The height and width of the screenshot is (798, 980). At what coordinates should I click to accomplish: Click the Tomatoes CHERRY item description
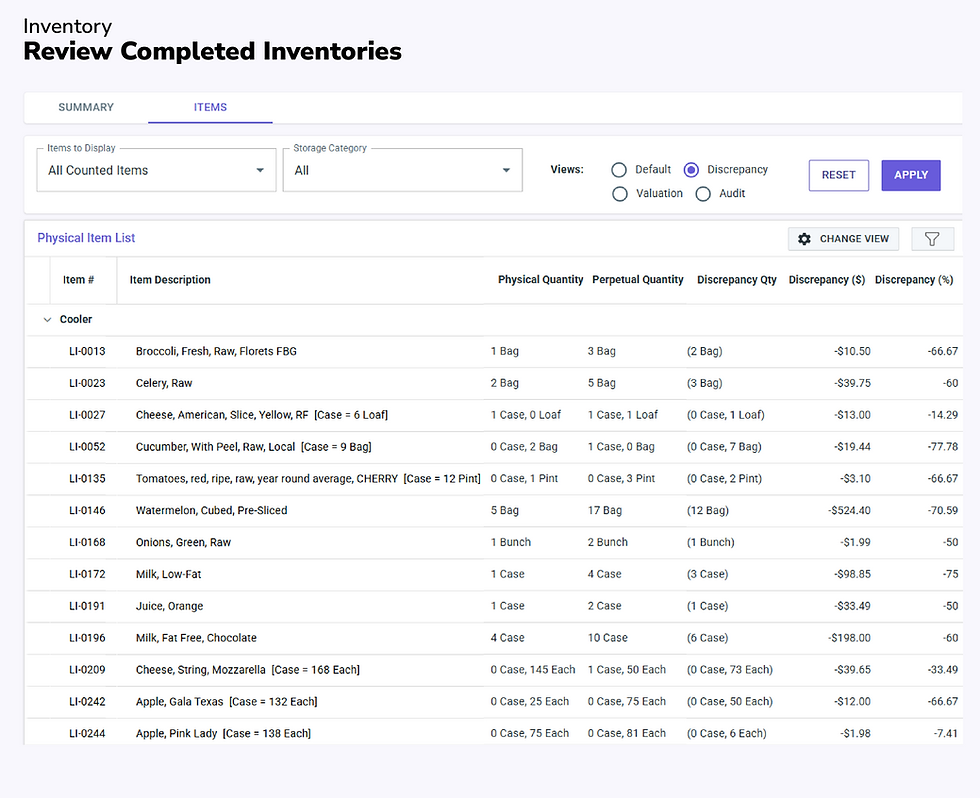(x=308, y=479)
